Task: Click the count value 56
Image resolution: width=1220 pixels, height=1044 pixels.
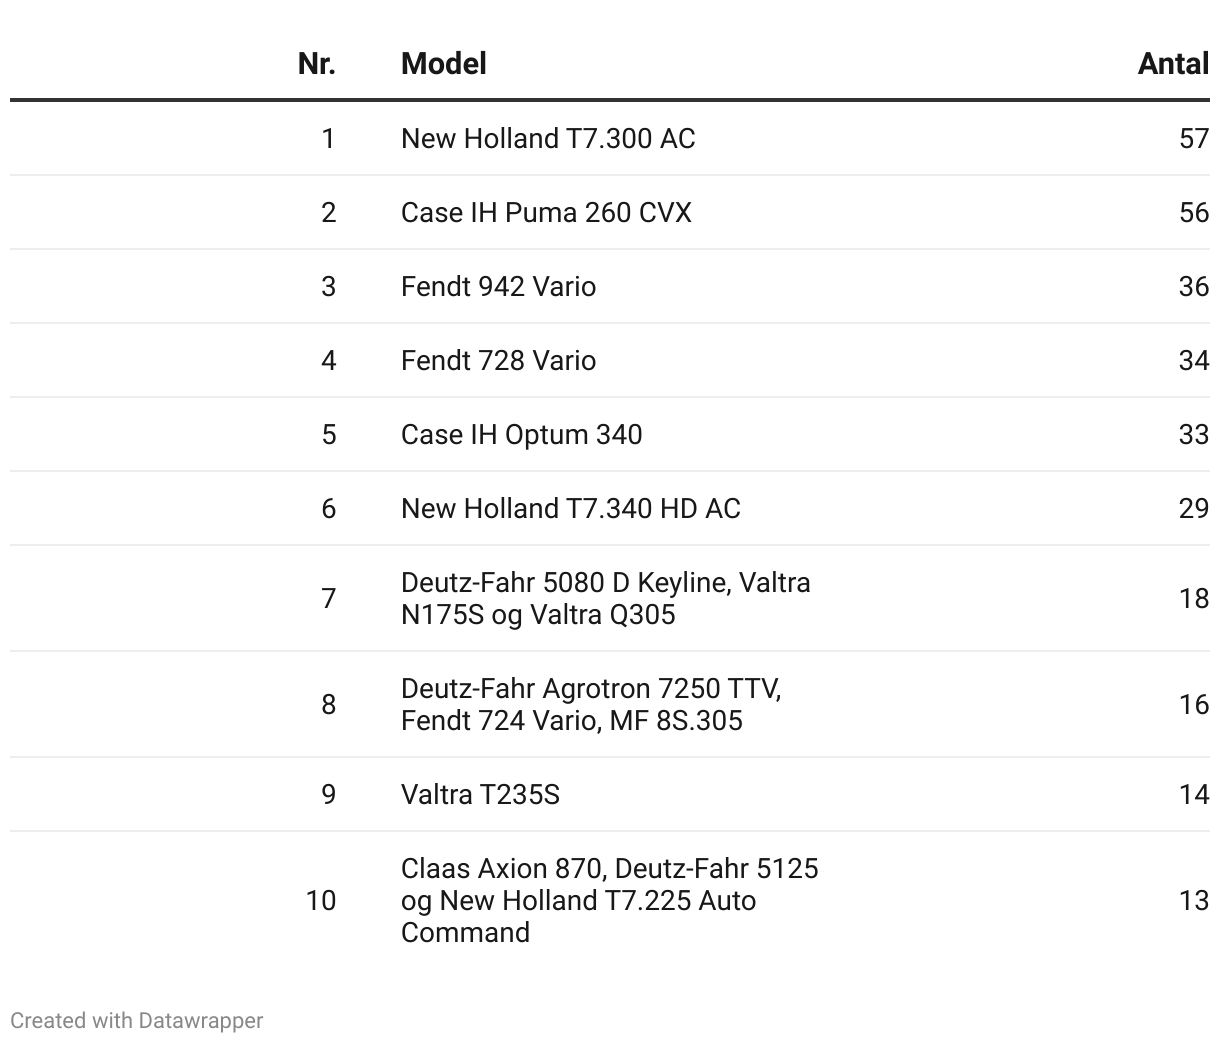Action: [x=1194, y=212]
